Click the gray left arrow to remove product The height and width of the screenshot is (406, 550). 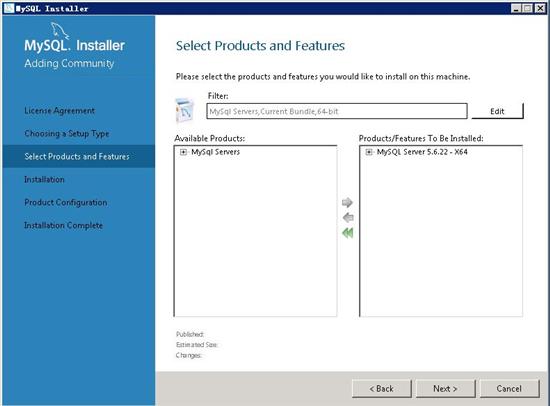click(348, 218)
